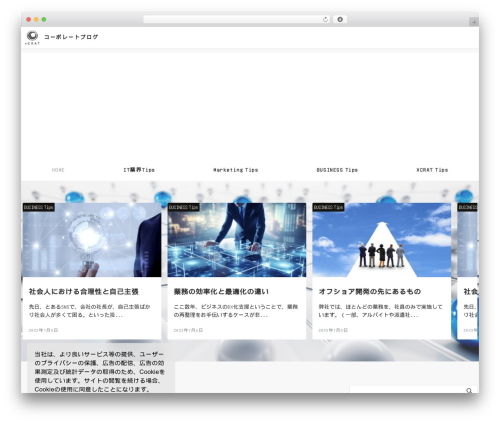Click the excerpt starting 先日、とあるSNSで
The image size is (500, 423).
pos(90,311)
